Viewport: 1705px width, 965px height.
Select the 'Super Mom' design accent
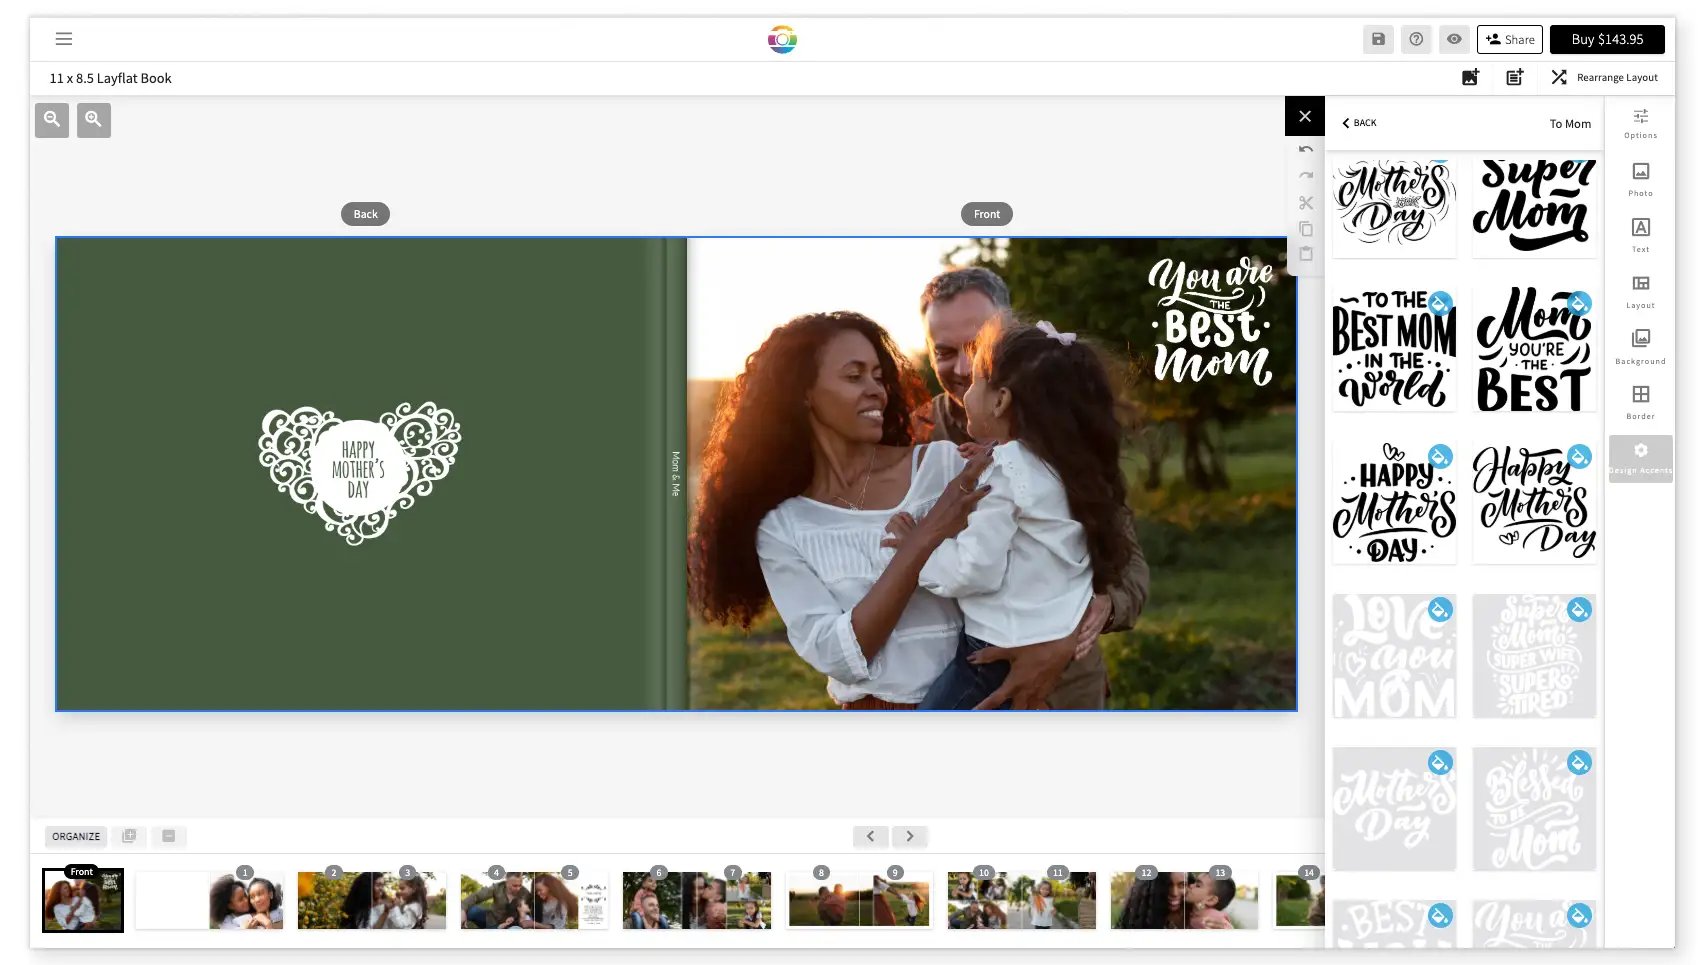1534,206
